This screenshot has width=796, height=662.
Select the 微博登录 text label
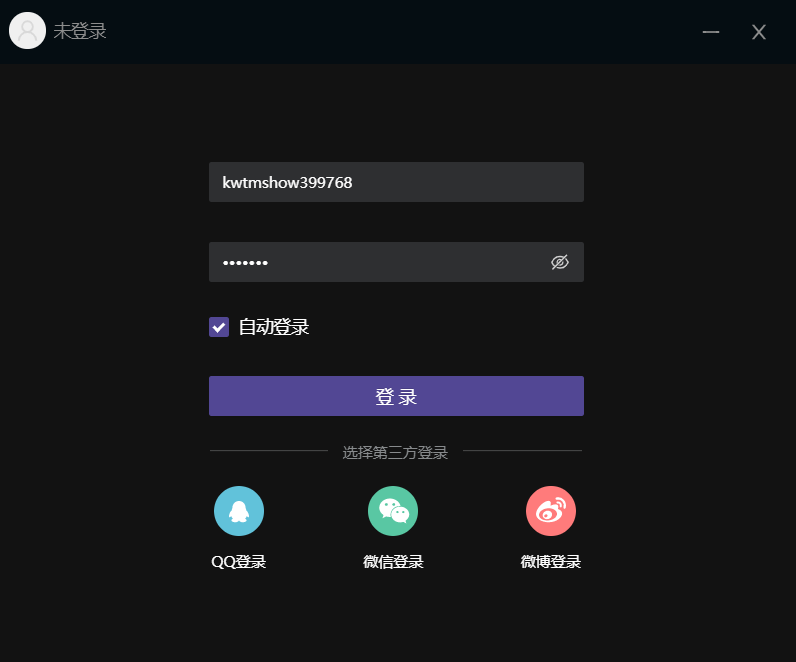pyautogui.click(x=551, y=561)
